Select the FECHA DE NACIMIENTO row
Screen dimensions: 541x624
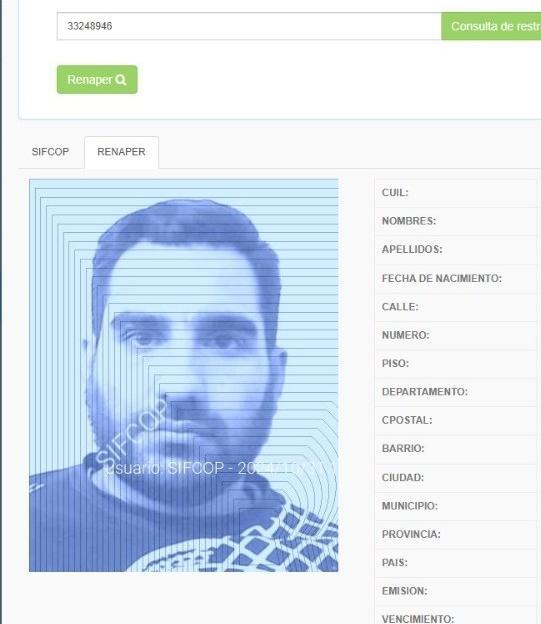[x=458, y=278]
